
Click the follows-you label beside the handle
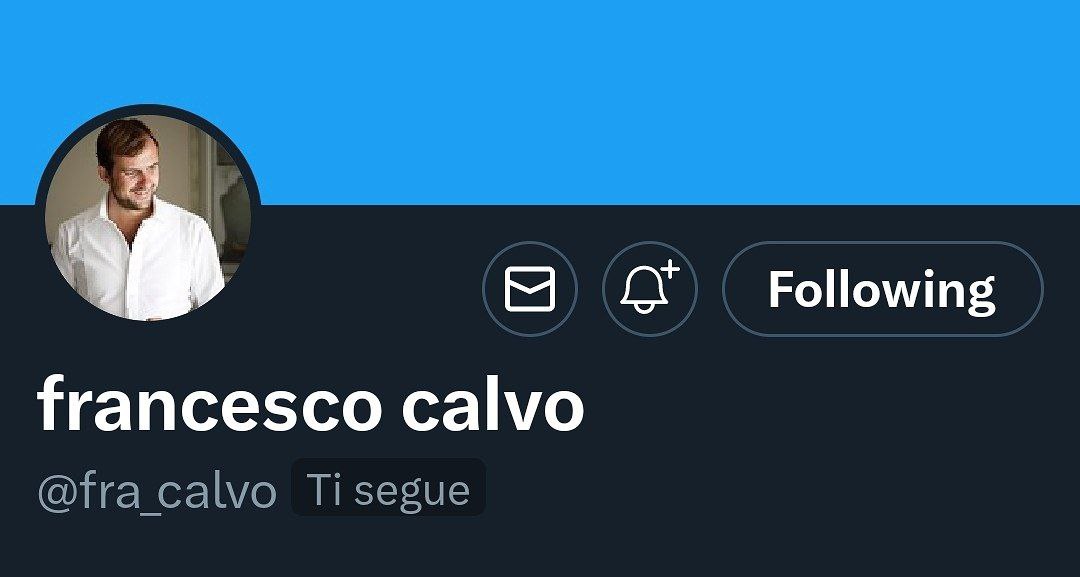tap(388, 488)
